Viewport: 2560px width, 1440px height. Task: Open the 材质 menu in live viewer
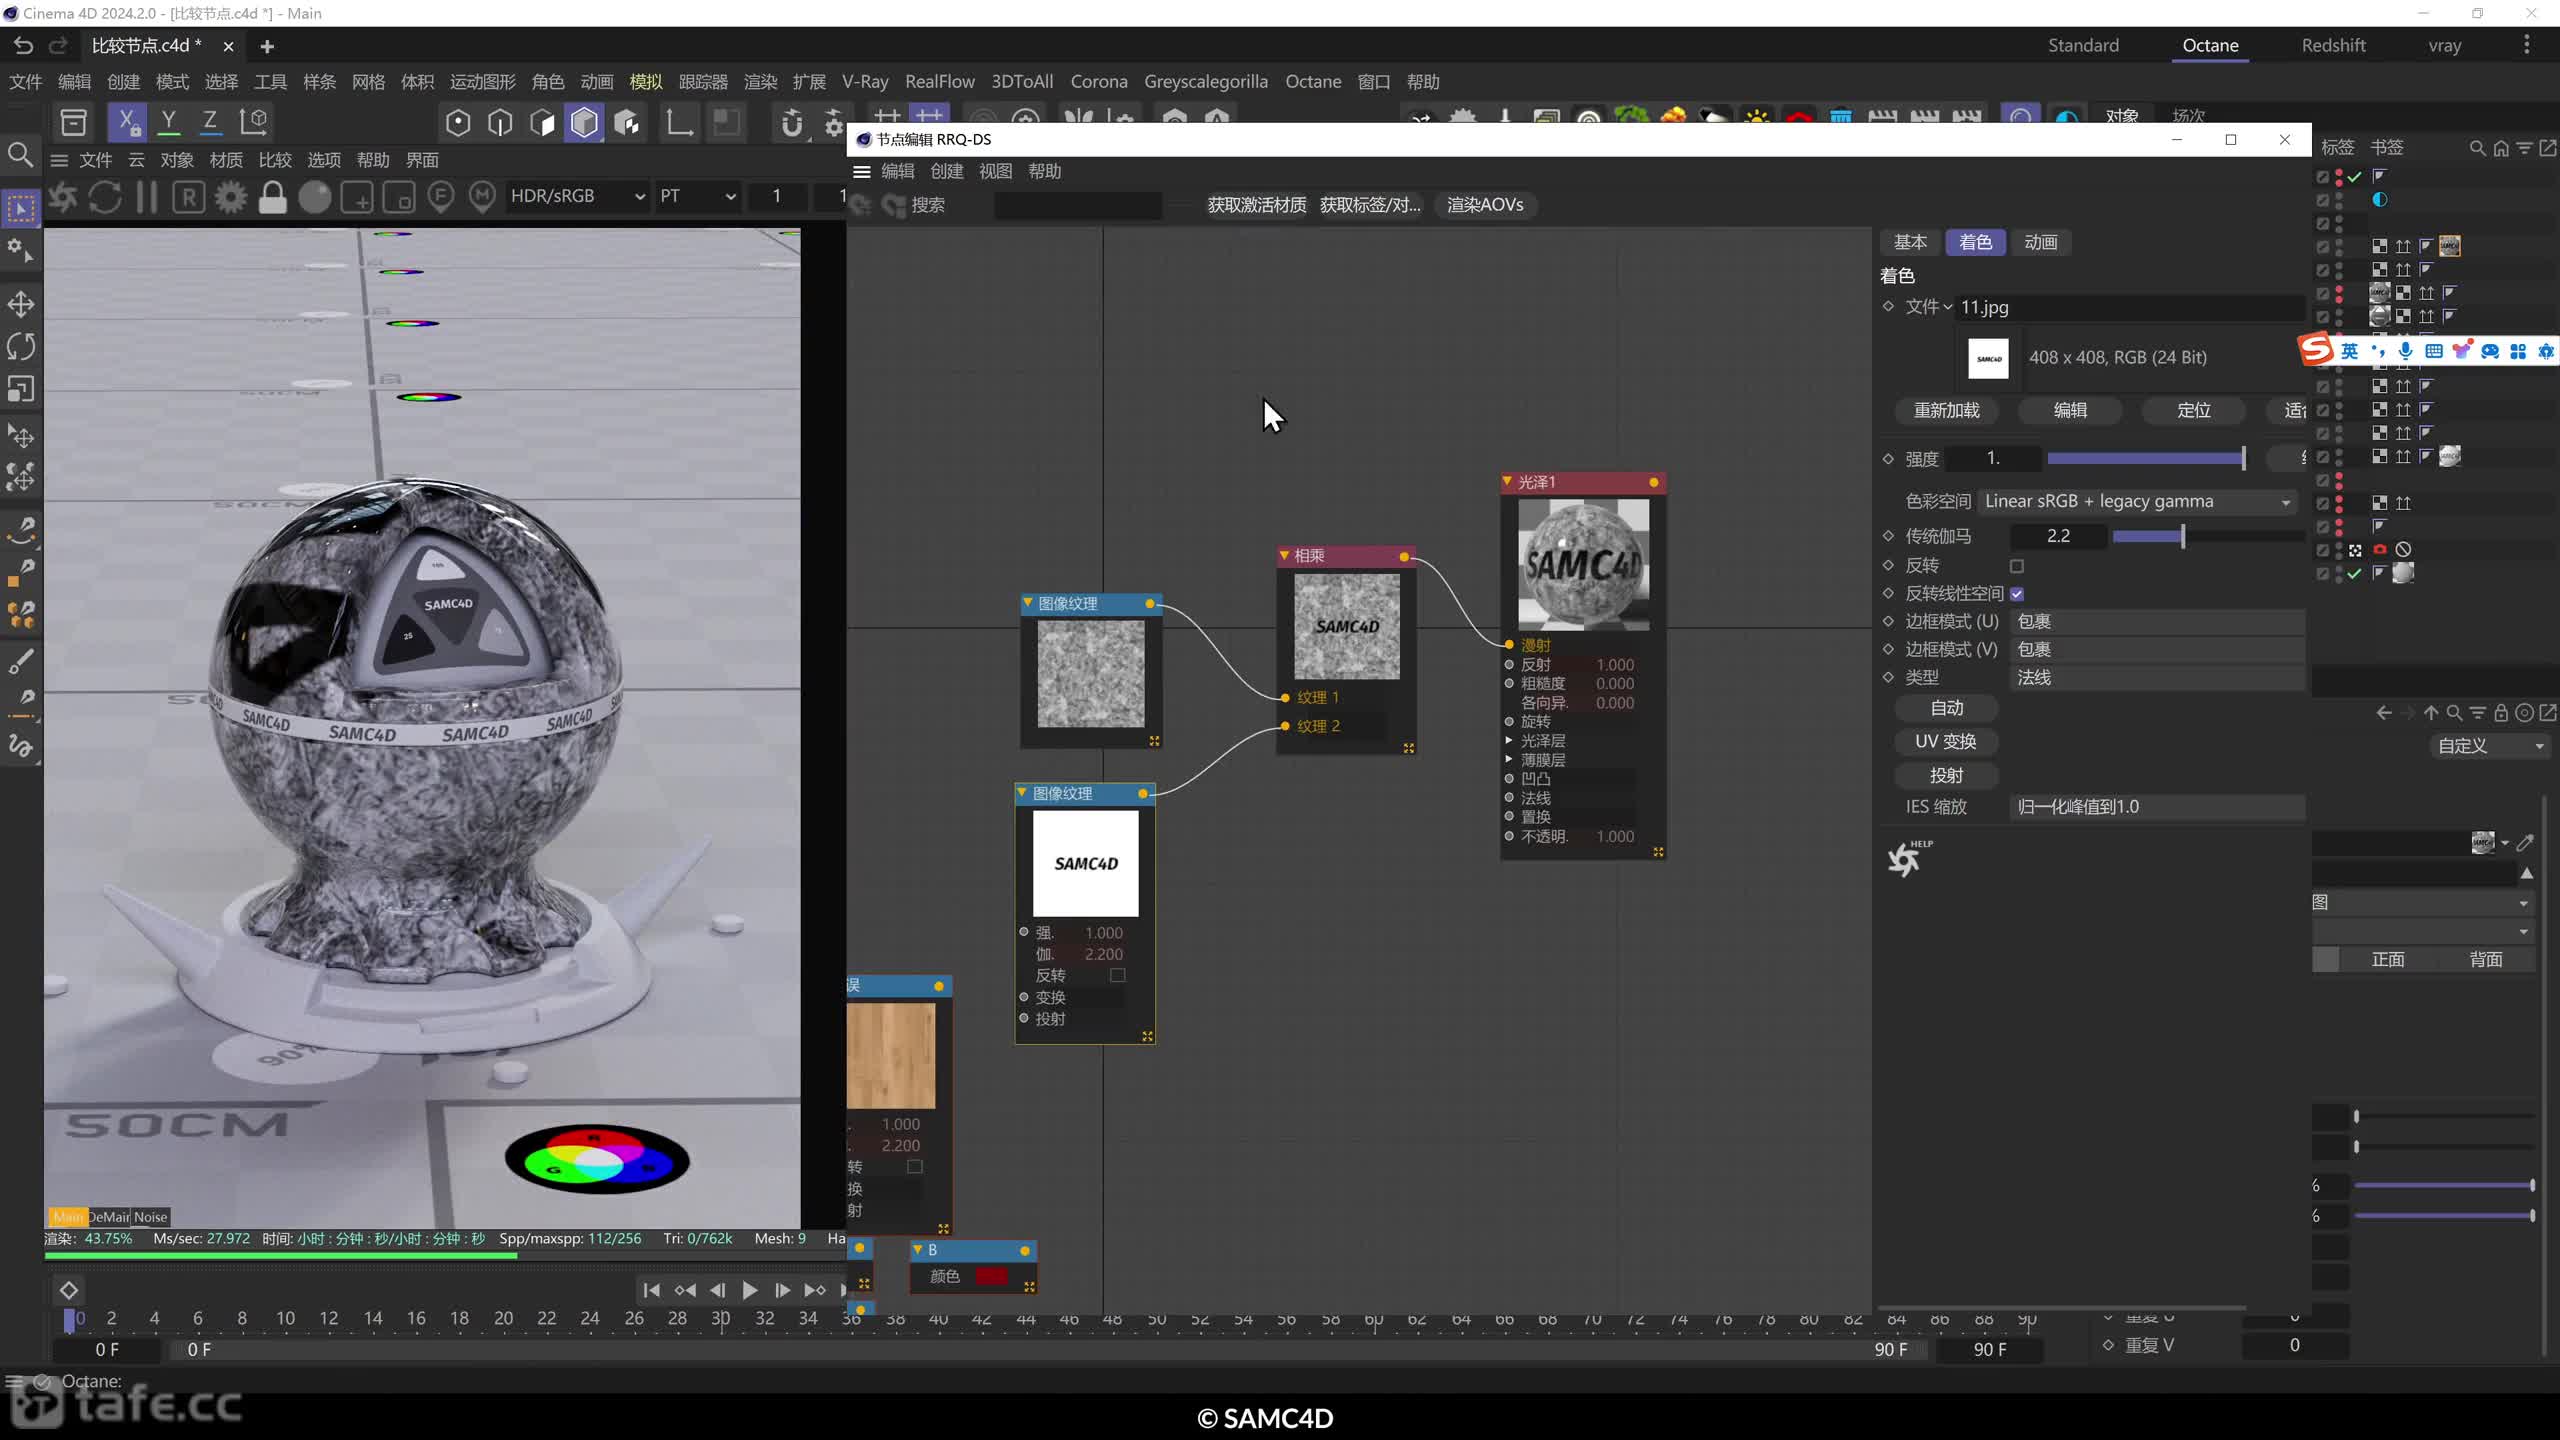(x=226, y=160)
